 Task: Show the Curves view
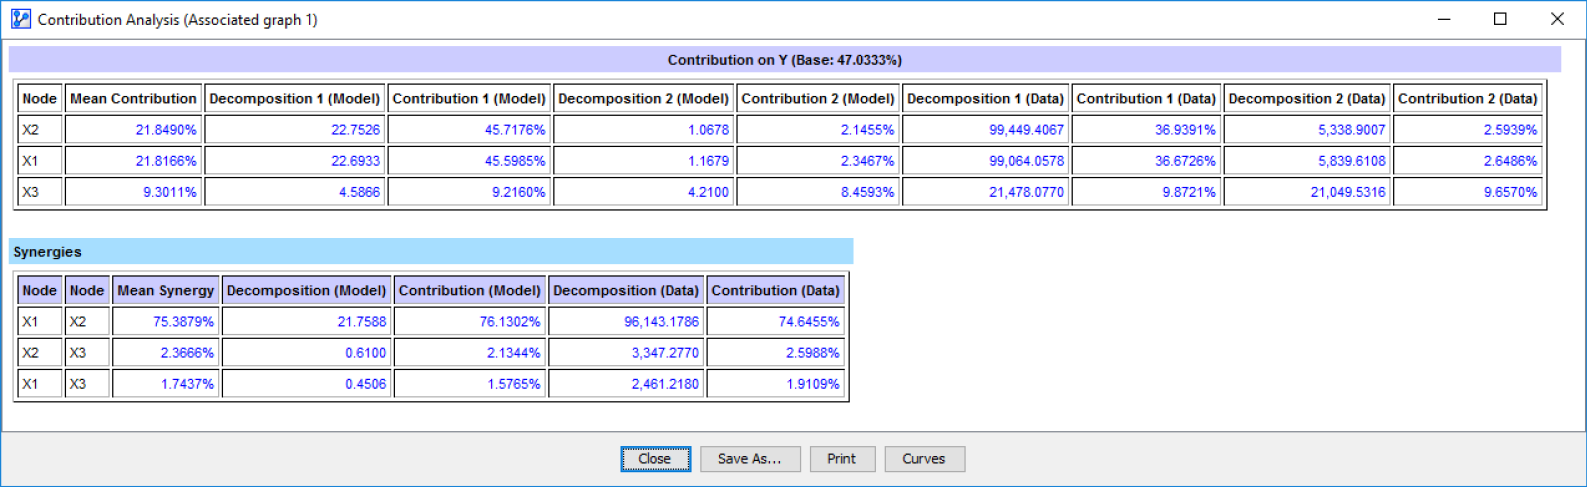pyautogui.click(x=923, y=459)
